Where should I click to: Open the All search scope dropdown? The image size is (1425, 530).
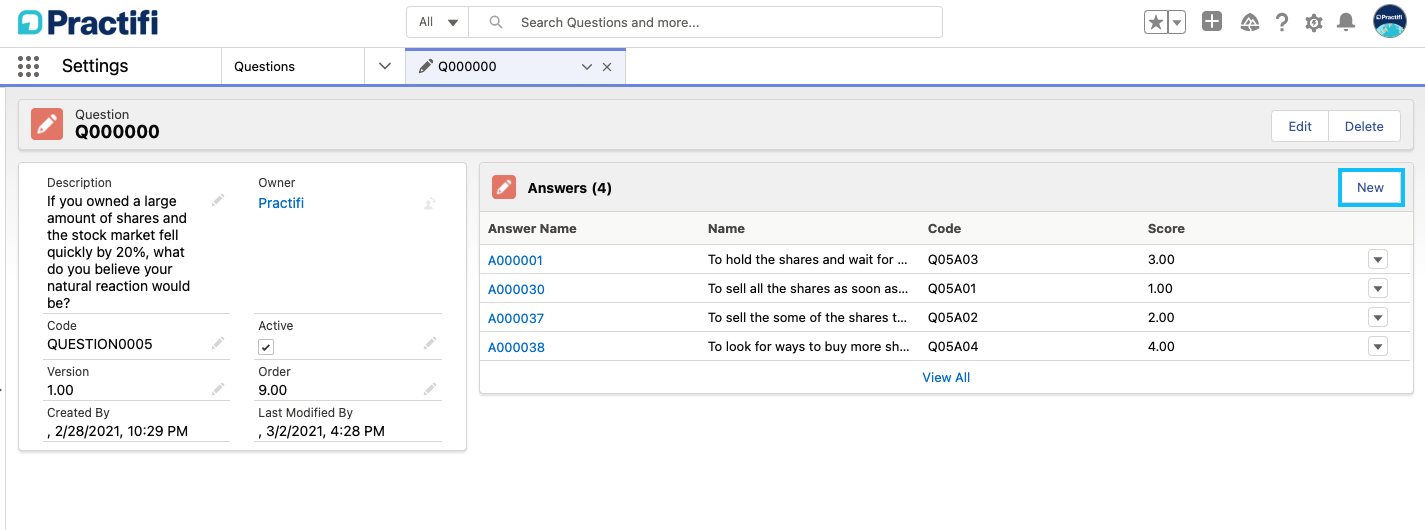(438, 22)
